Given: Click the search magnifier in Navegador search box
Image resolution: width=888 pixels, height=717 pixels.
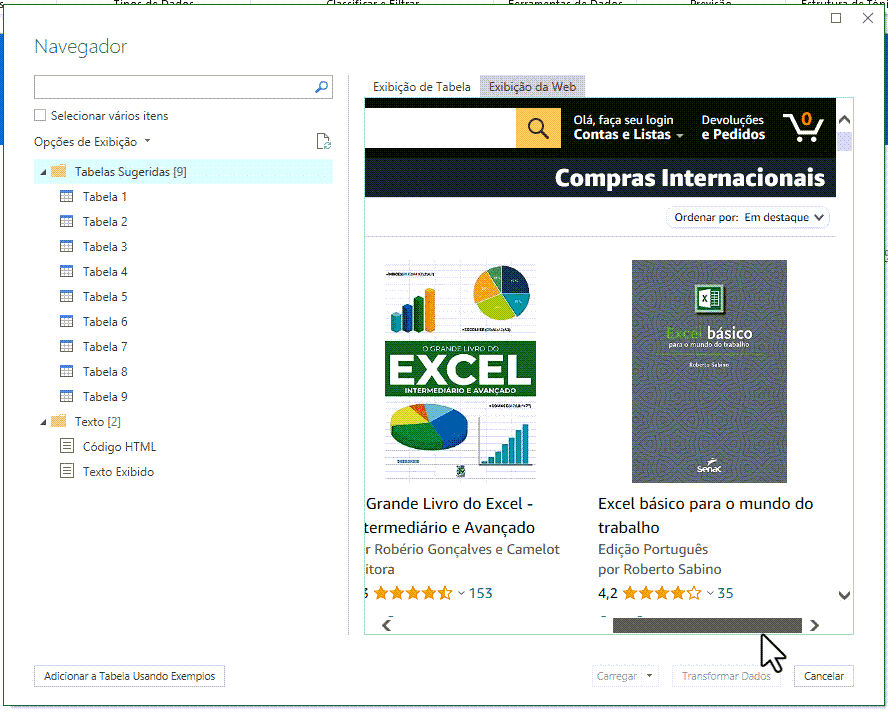Looking at the screenshot, I should [321, 87].
